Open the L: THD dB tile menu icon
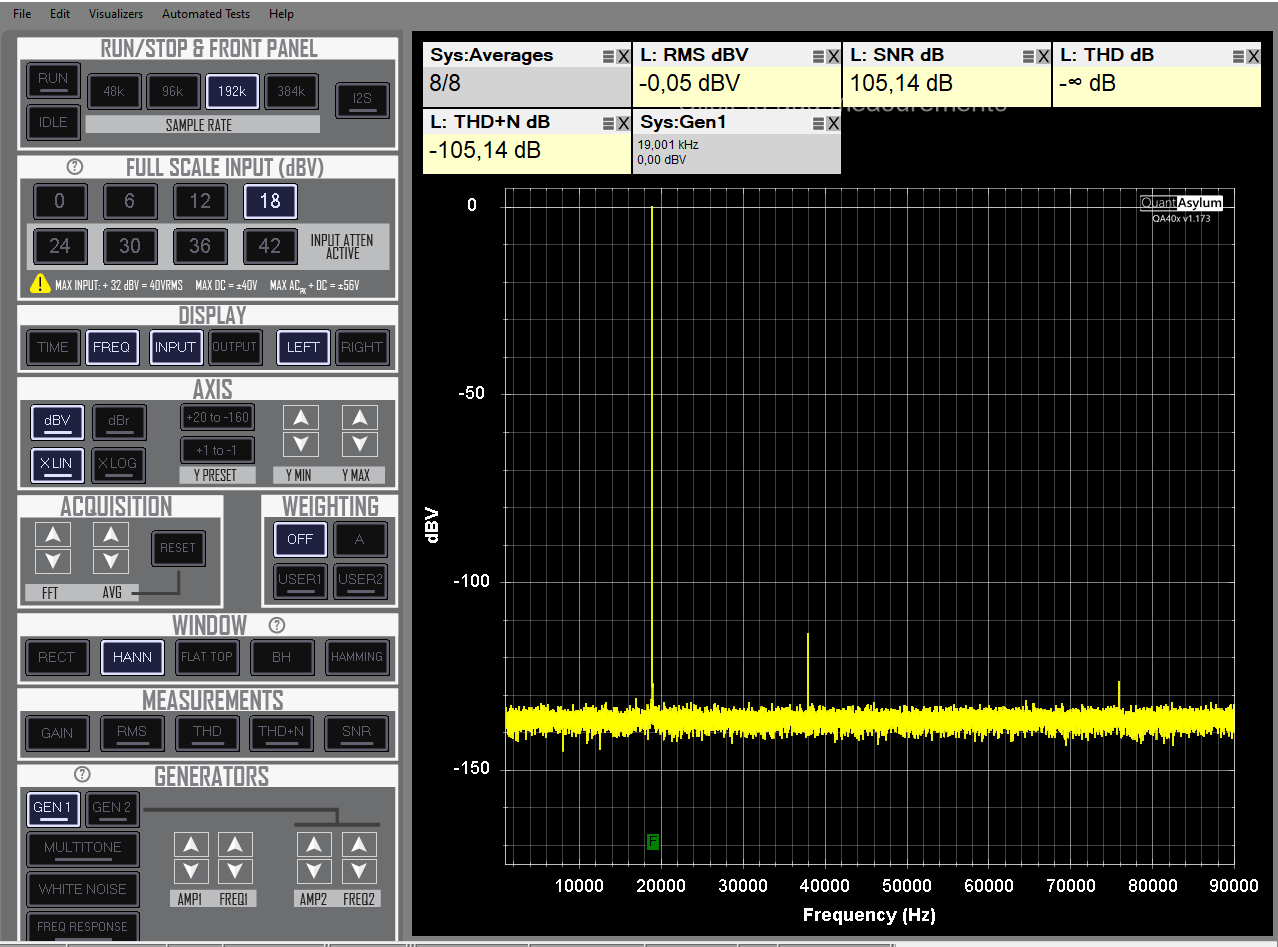1278x947 pixels. pos(1238,57)
